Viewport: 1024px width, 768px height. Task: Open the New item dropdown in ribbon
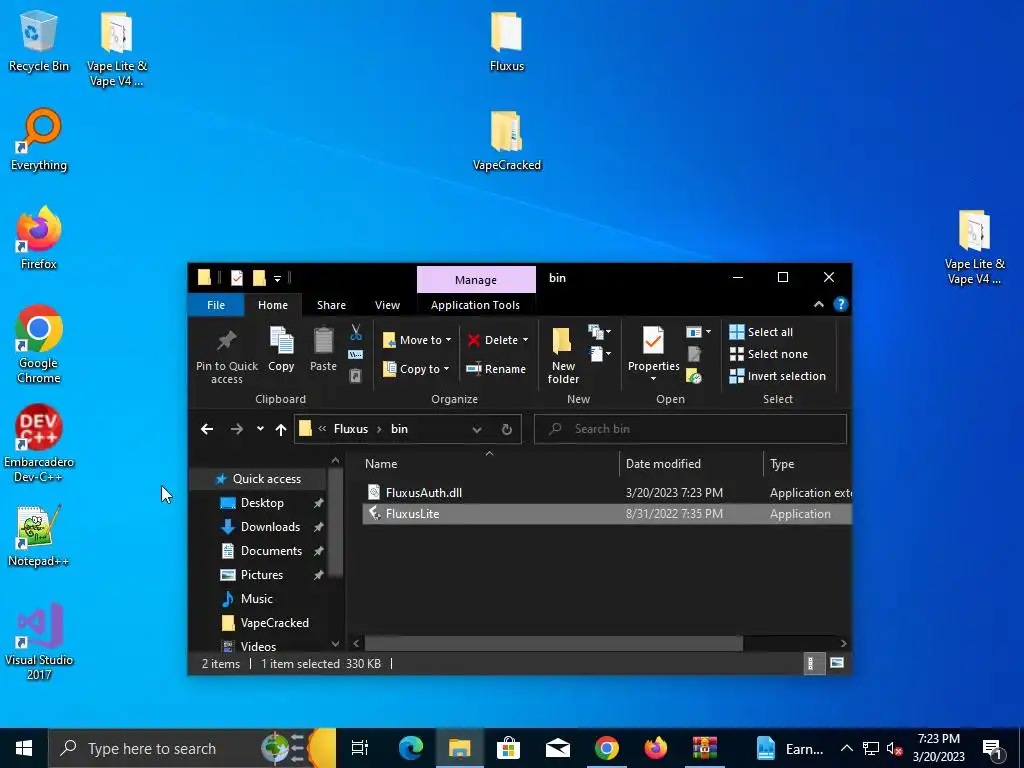[600, 332]
